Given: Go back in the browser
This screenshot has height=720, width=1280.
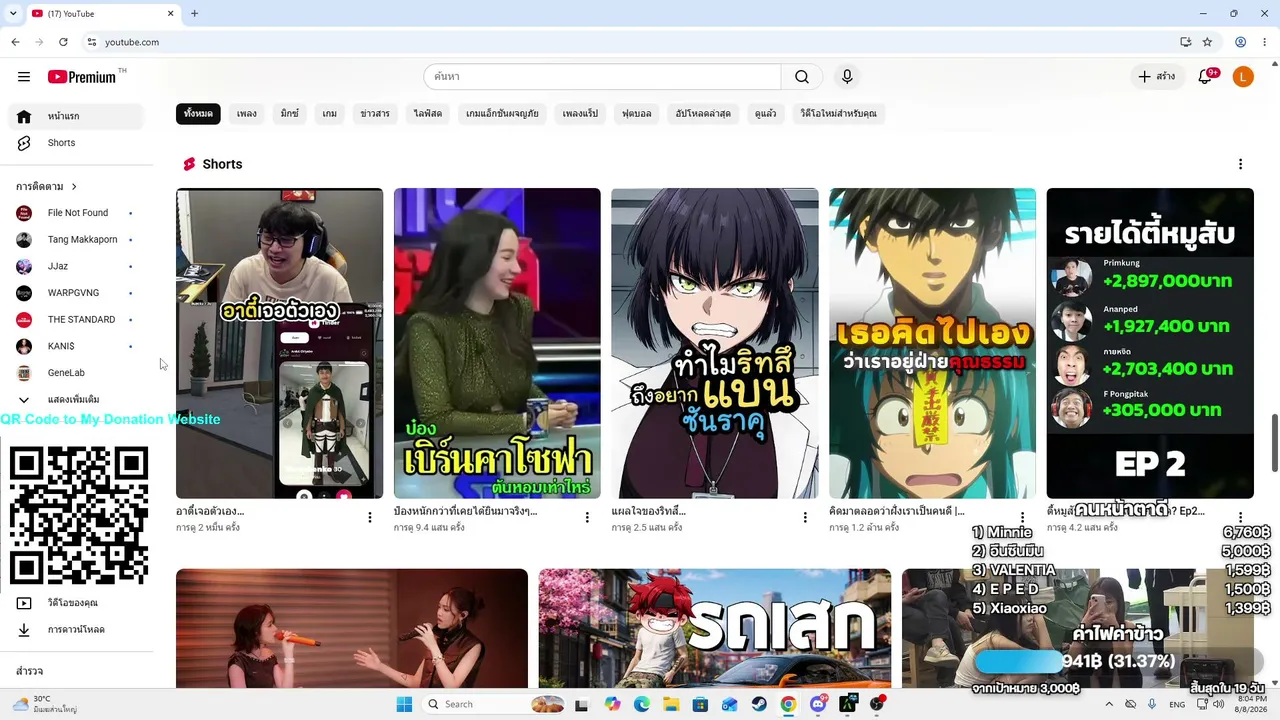Looking at the screenshot, I should pyautogui.click(x=15, y=42).
